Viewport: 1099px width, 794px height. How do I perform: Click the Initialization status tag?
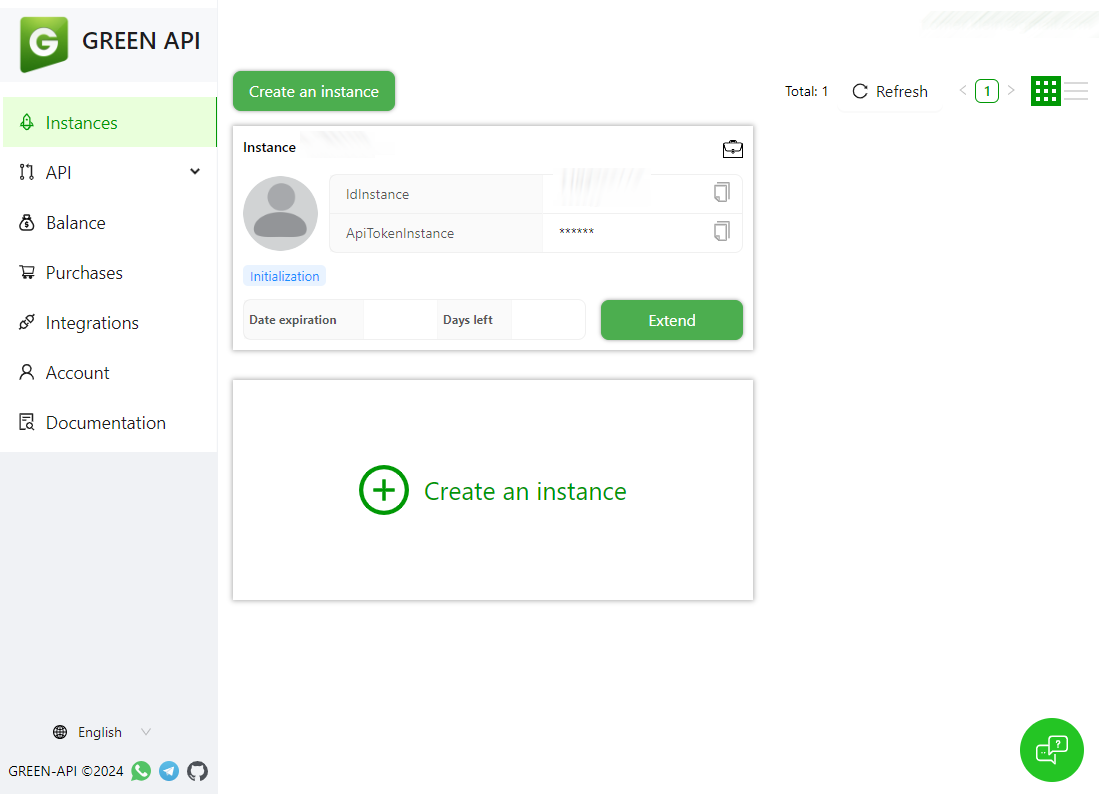click(285, 276)
